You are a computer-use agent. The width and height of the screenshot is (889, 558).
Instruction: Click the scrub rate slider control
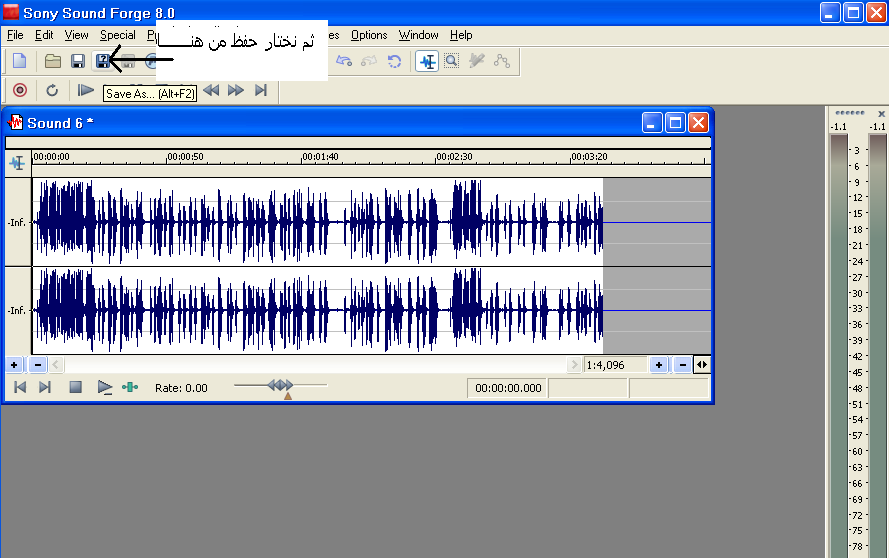coord(281,386)
